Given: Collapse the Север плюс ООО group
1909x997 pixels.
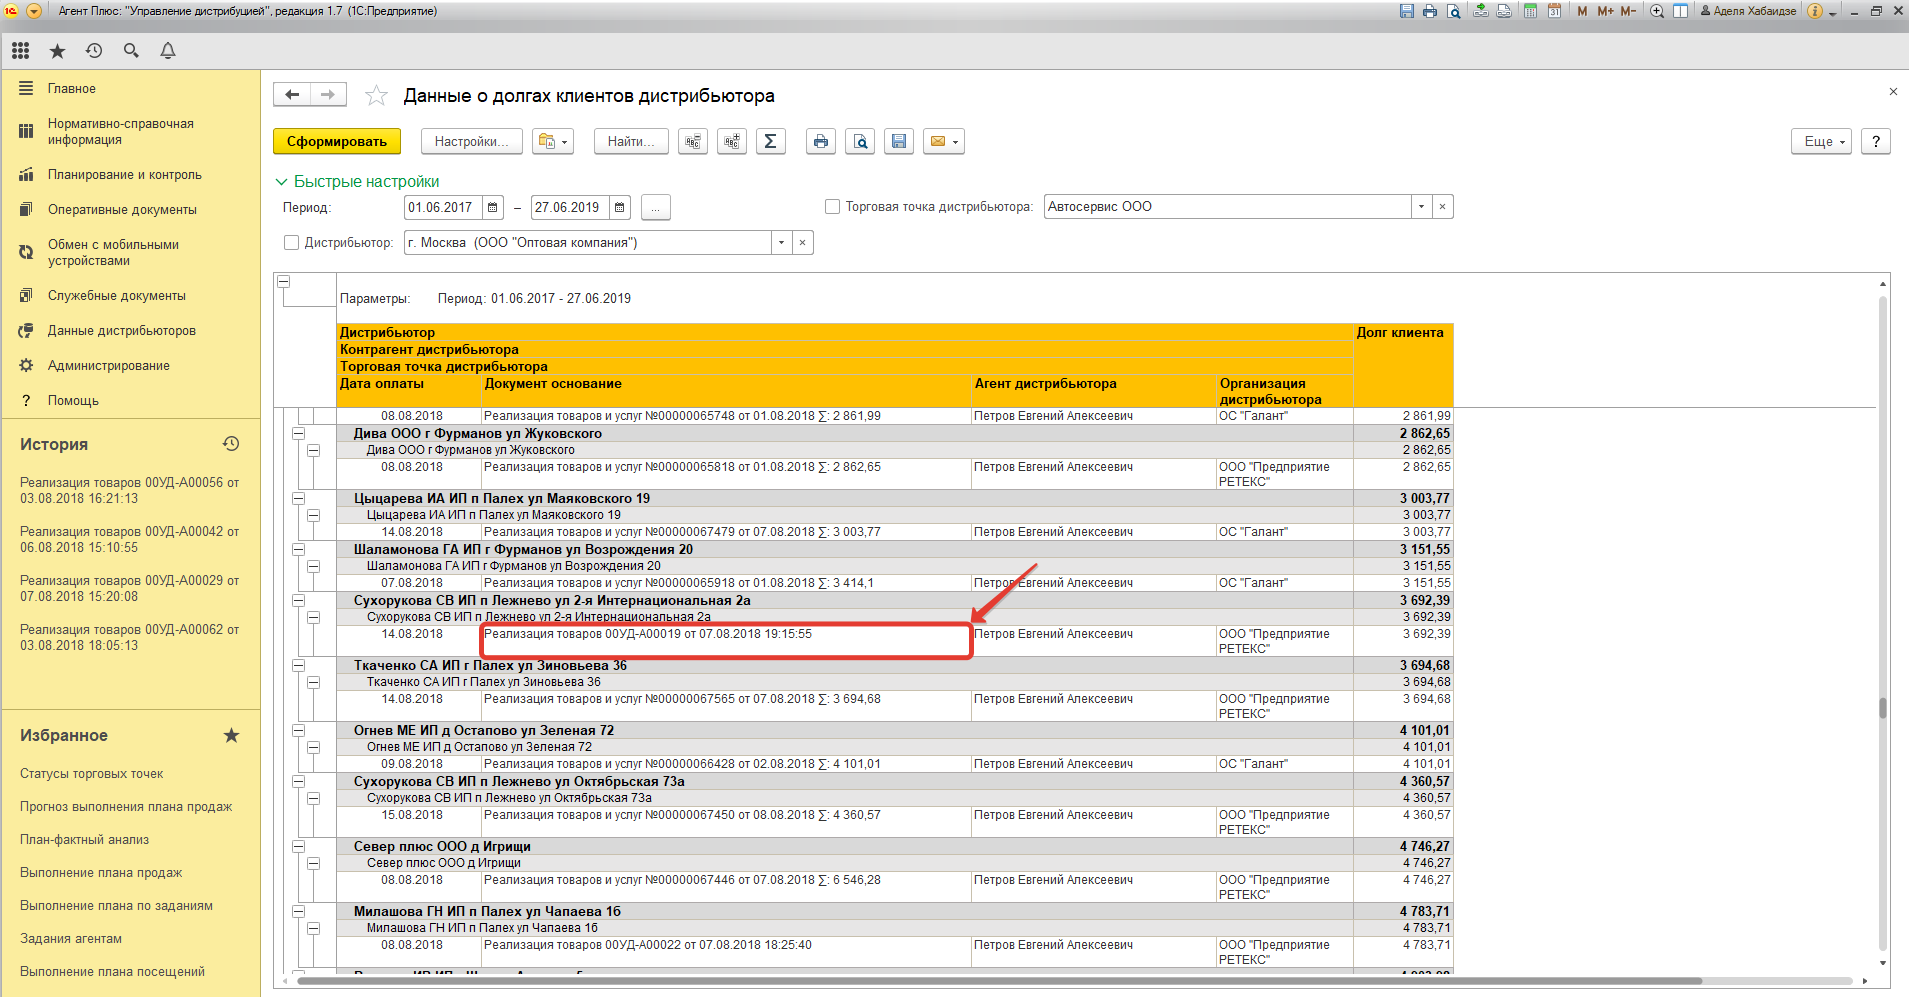Looking at the screenshot, I should (x=298, y=846).
